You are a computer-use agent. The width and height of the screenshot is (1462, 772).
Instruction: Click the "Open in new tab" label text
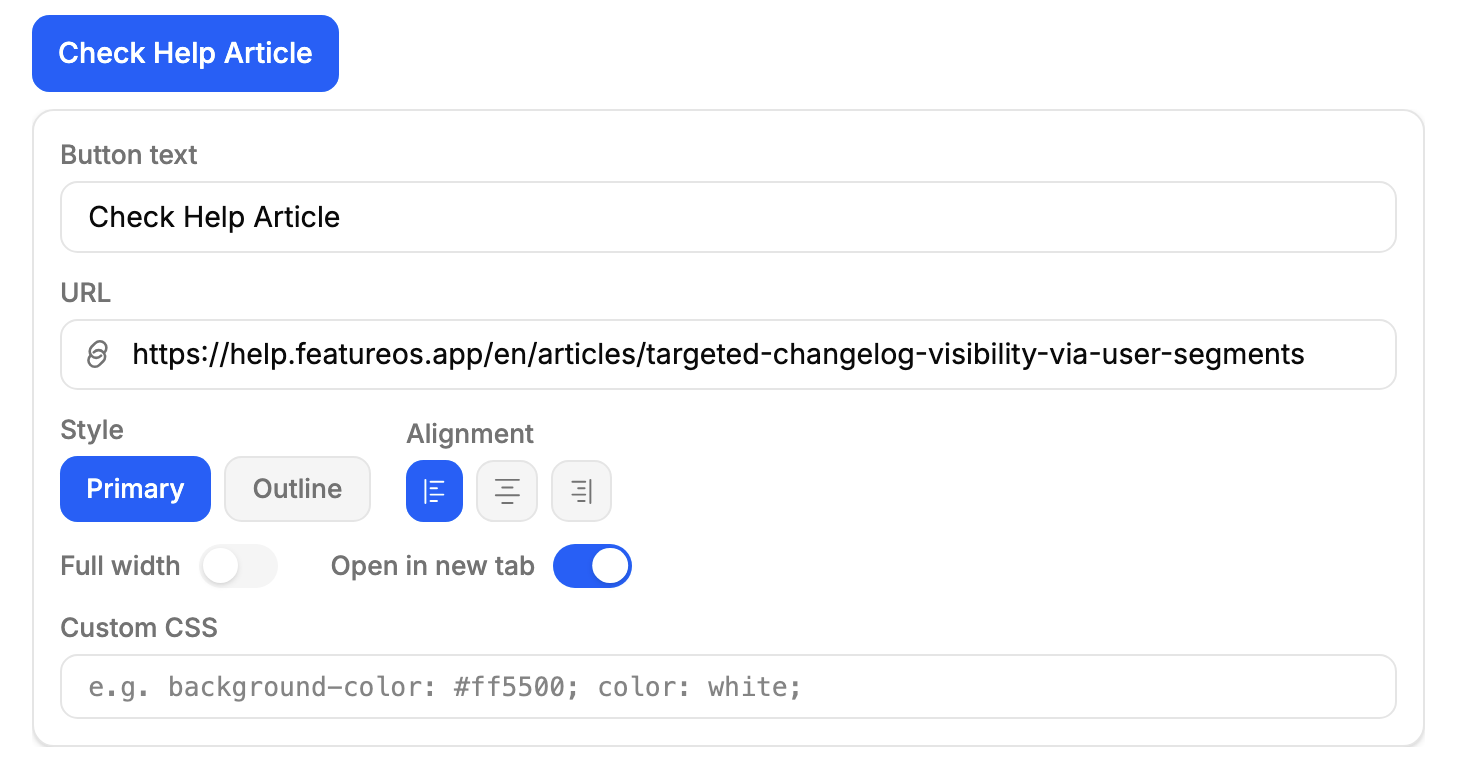click(433, 566)
